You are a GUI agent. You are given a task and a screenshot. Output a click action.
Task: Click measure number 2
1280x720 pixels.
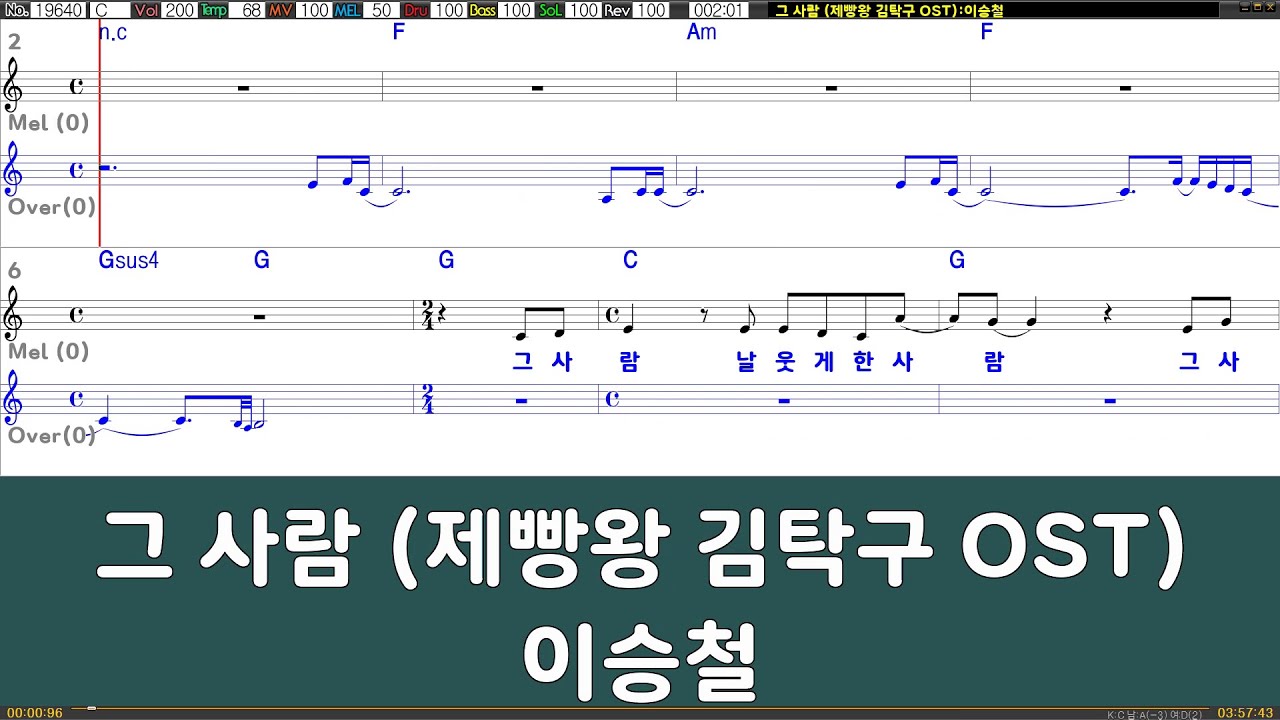click(14, 42)
